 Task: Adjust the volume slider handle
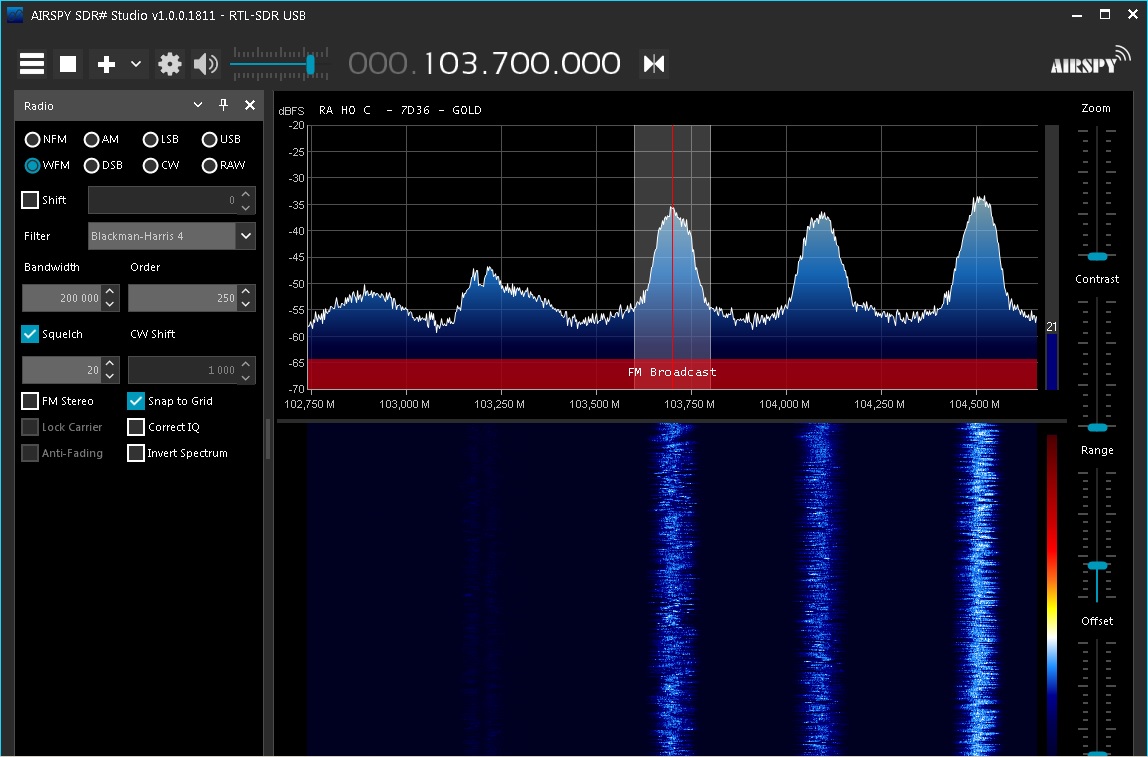pos(310,64)
